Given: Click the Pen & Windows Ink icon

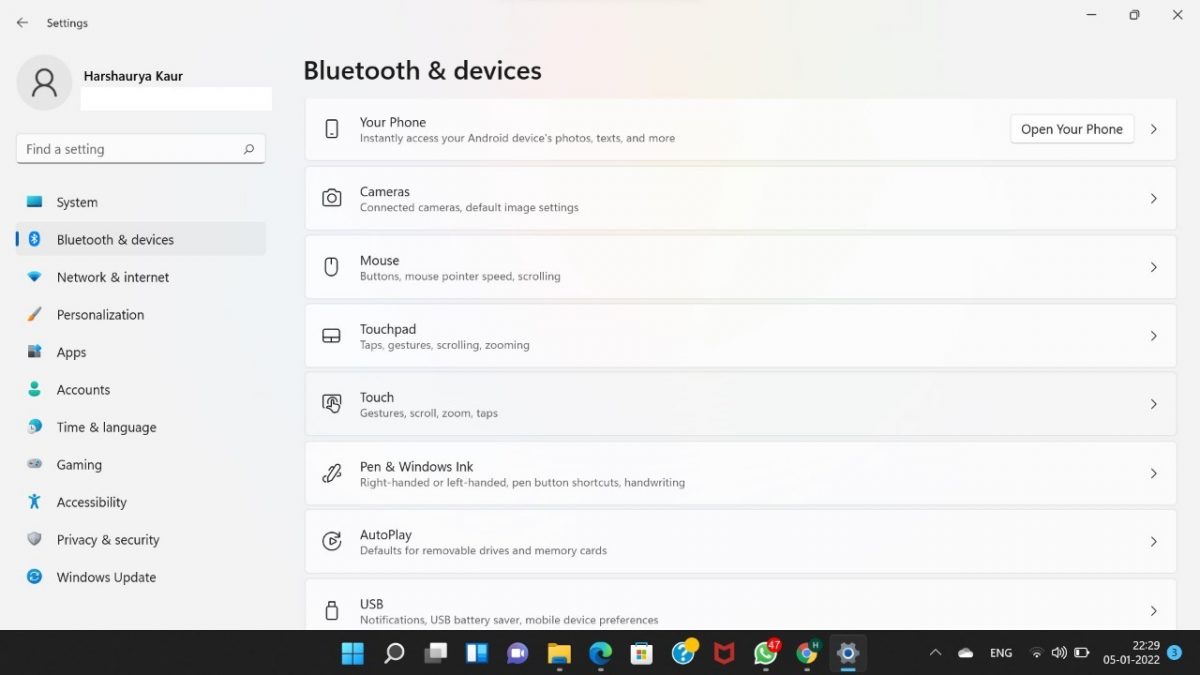Looking at the screenshot, I should [332, 473].
